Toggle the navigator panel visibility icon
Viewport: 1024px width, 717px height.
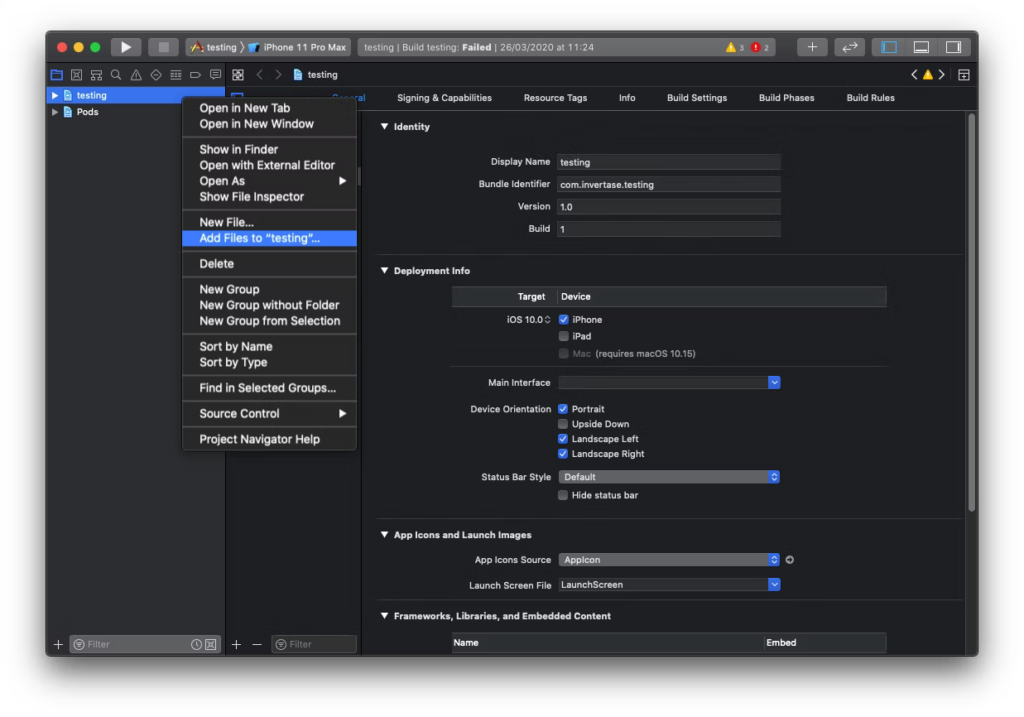coord(888,47)
